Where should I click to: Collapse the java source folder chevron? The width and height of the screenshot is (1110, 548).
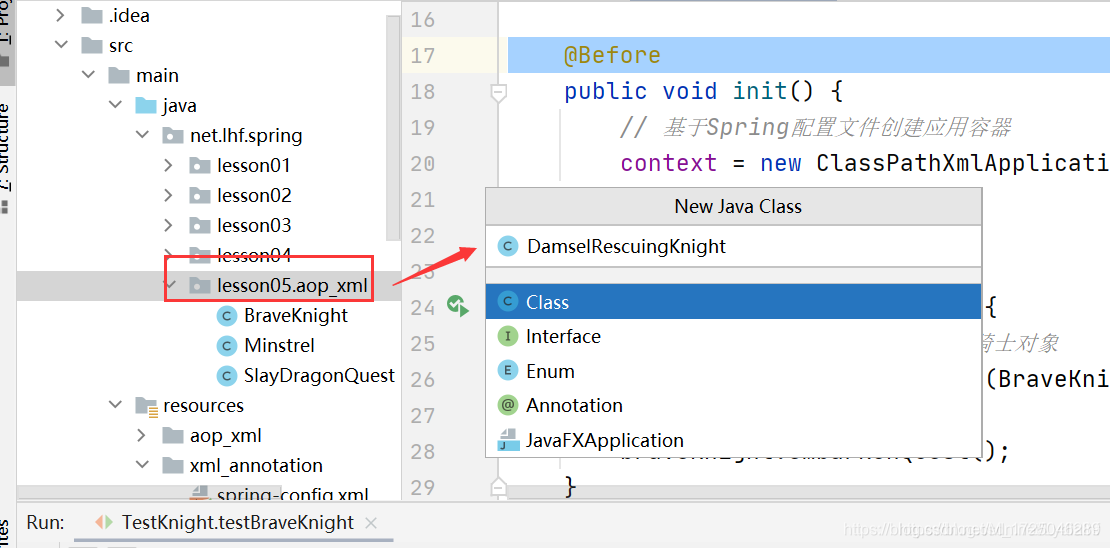pos(115,105)
